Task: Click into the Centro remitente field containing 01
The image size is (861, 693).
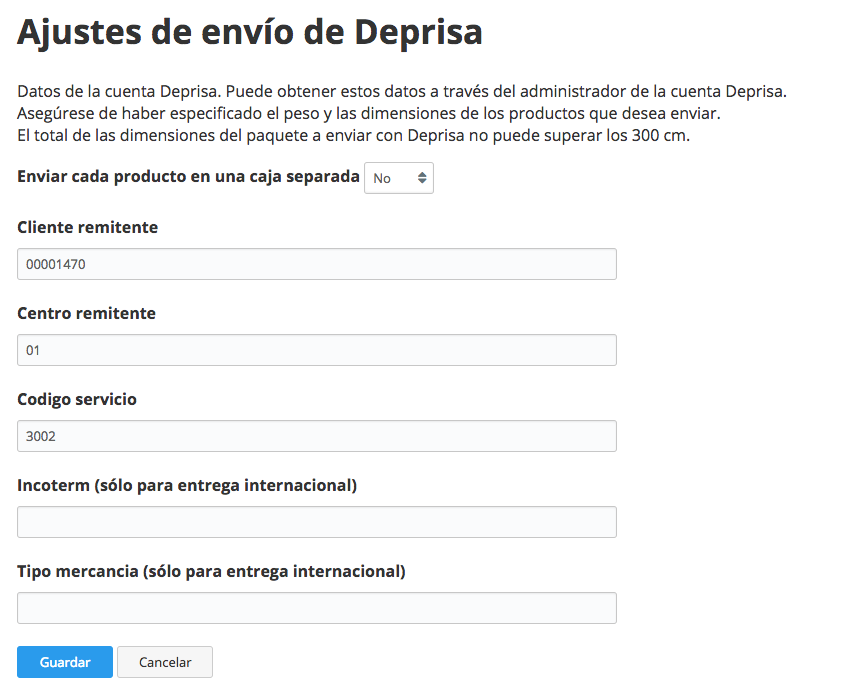Action: pos(317,350)
